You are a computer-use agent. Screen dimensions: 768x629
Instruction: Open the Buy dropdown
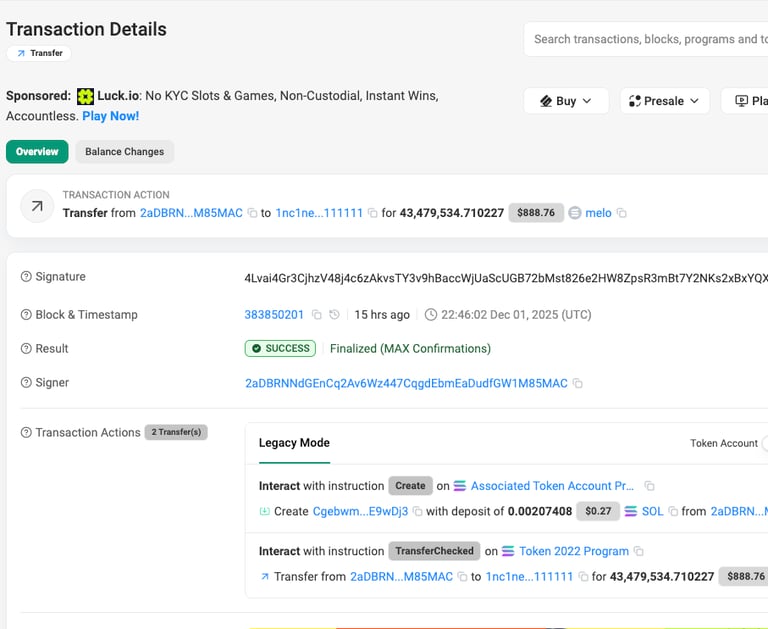pyautogui.click(x=566, y=101)
